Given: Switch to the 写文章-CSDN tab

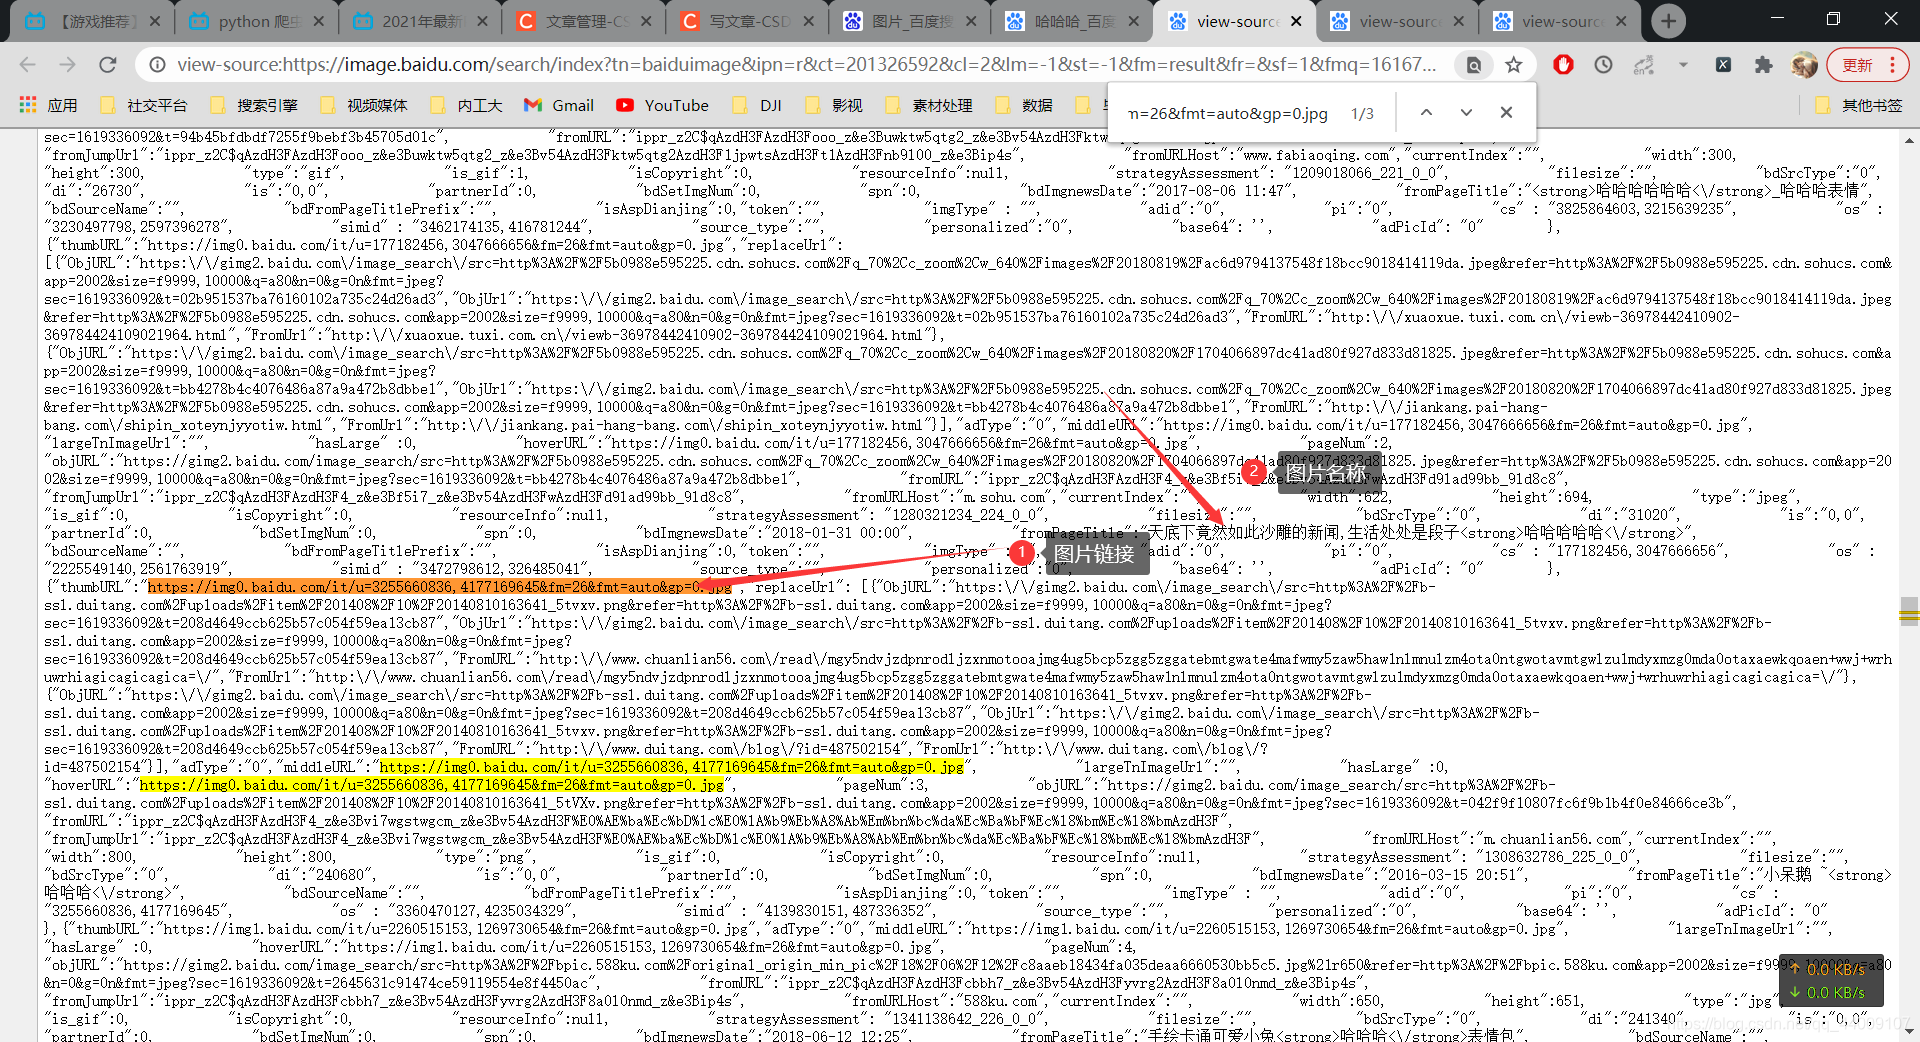Looking at the screenshot, I should coord(746,21).
